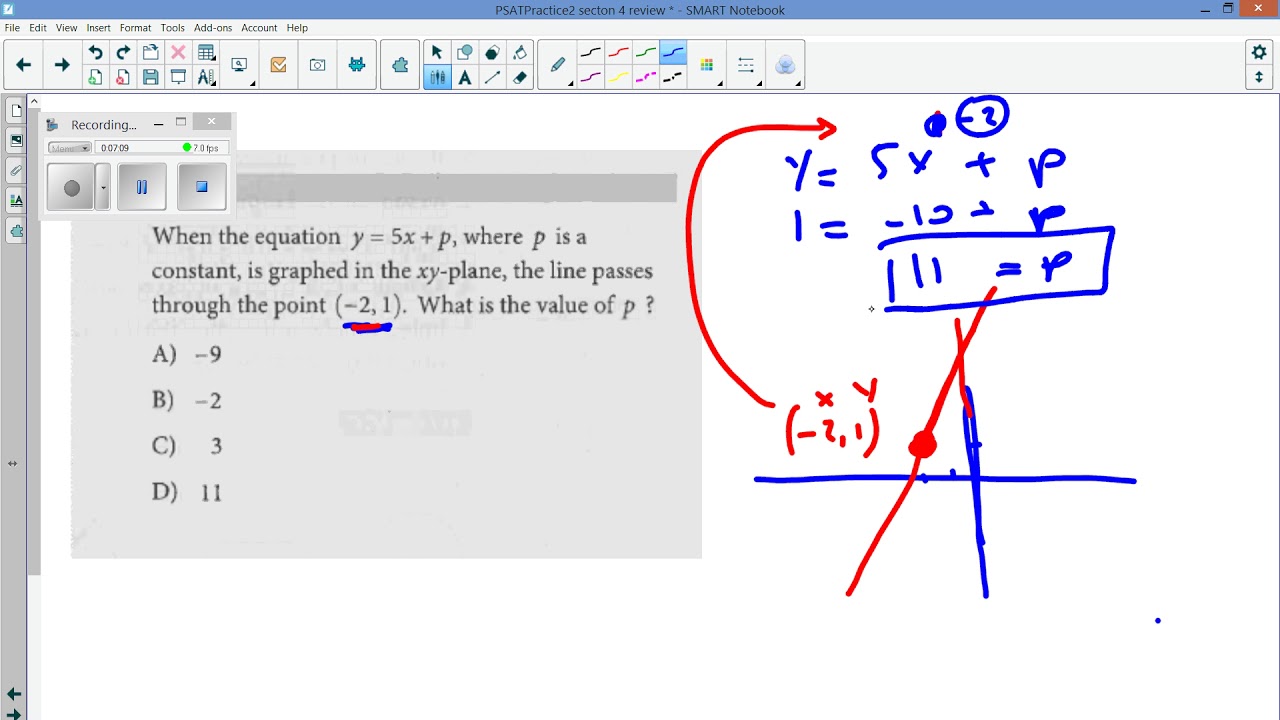The image size is (1280, 720).
Task: Select the Text tool
Action: [x=464, y=77]
